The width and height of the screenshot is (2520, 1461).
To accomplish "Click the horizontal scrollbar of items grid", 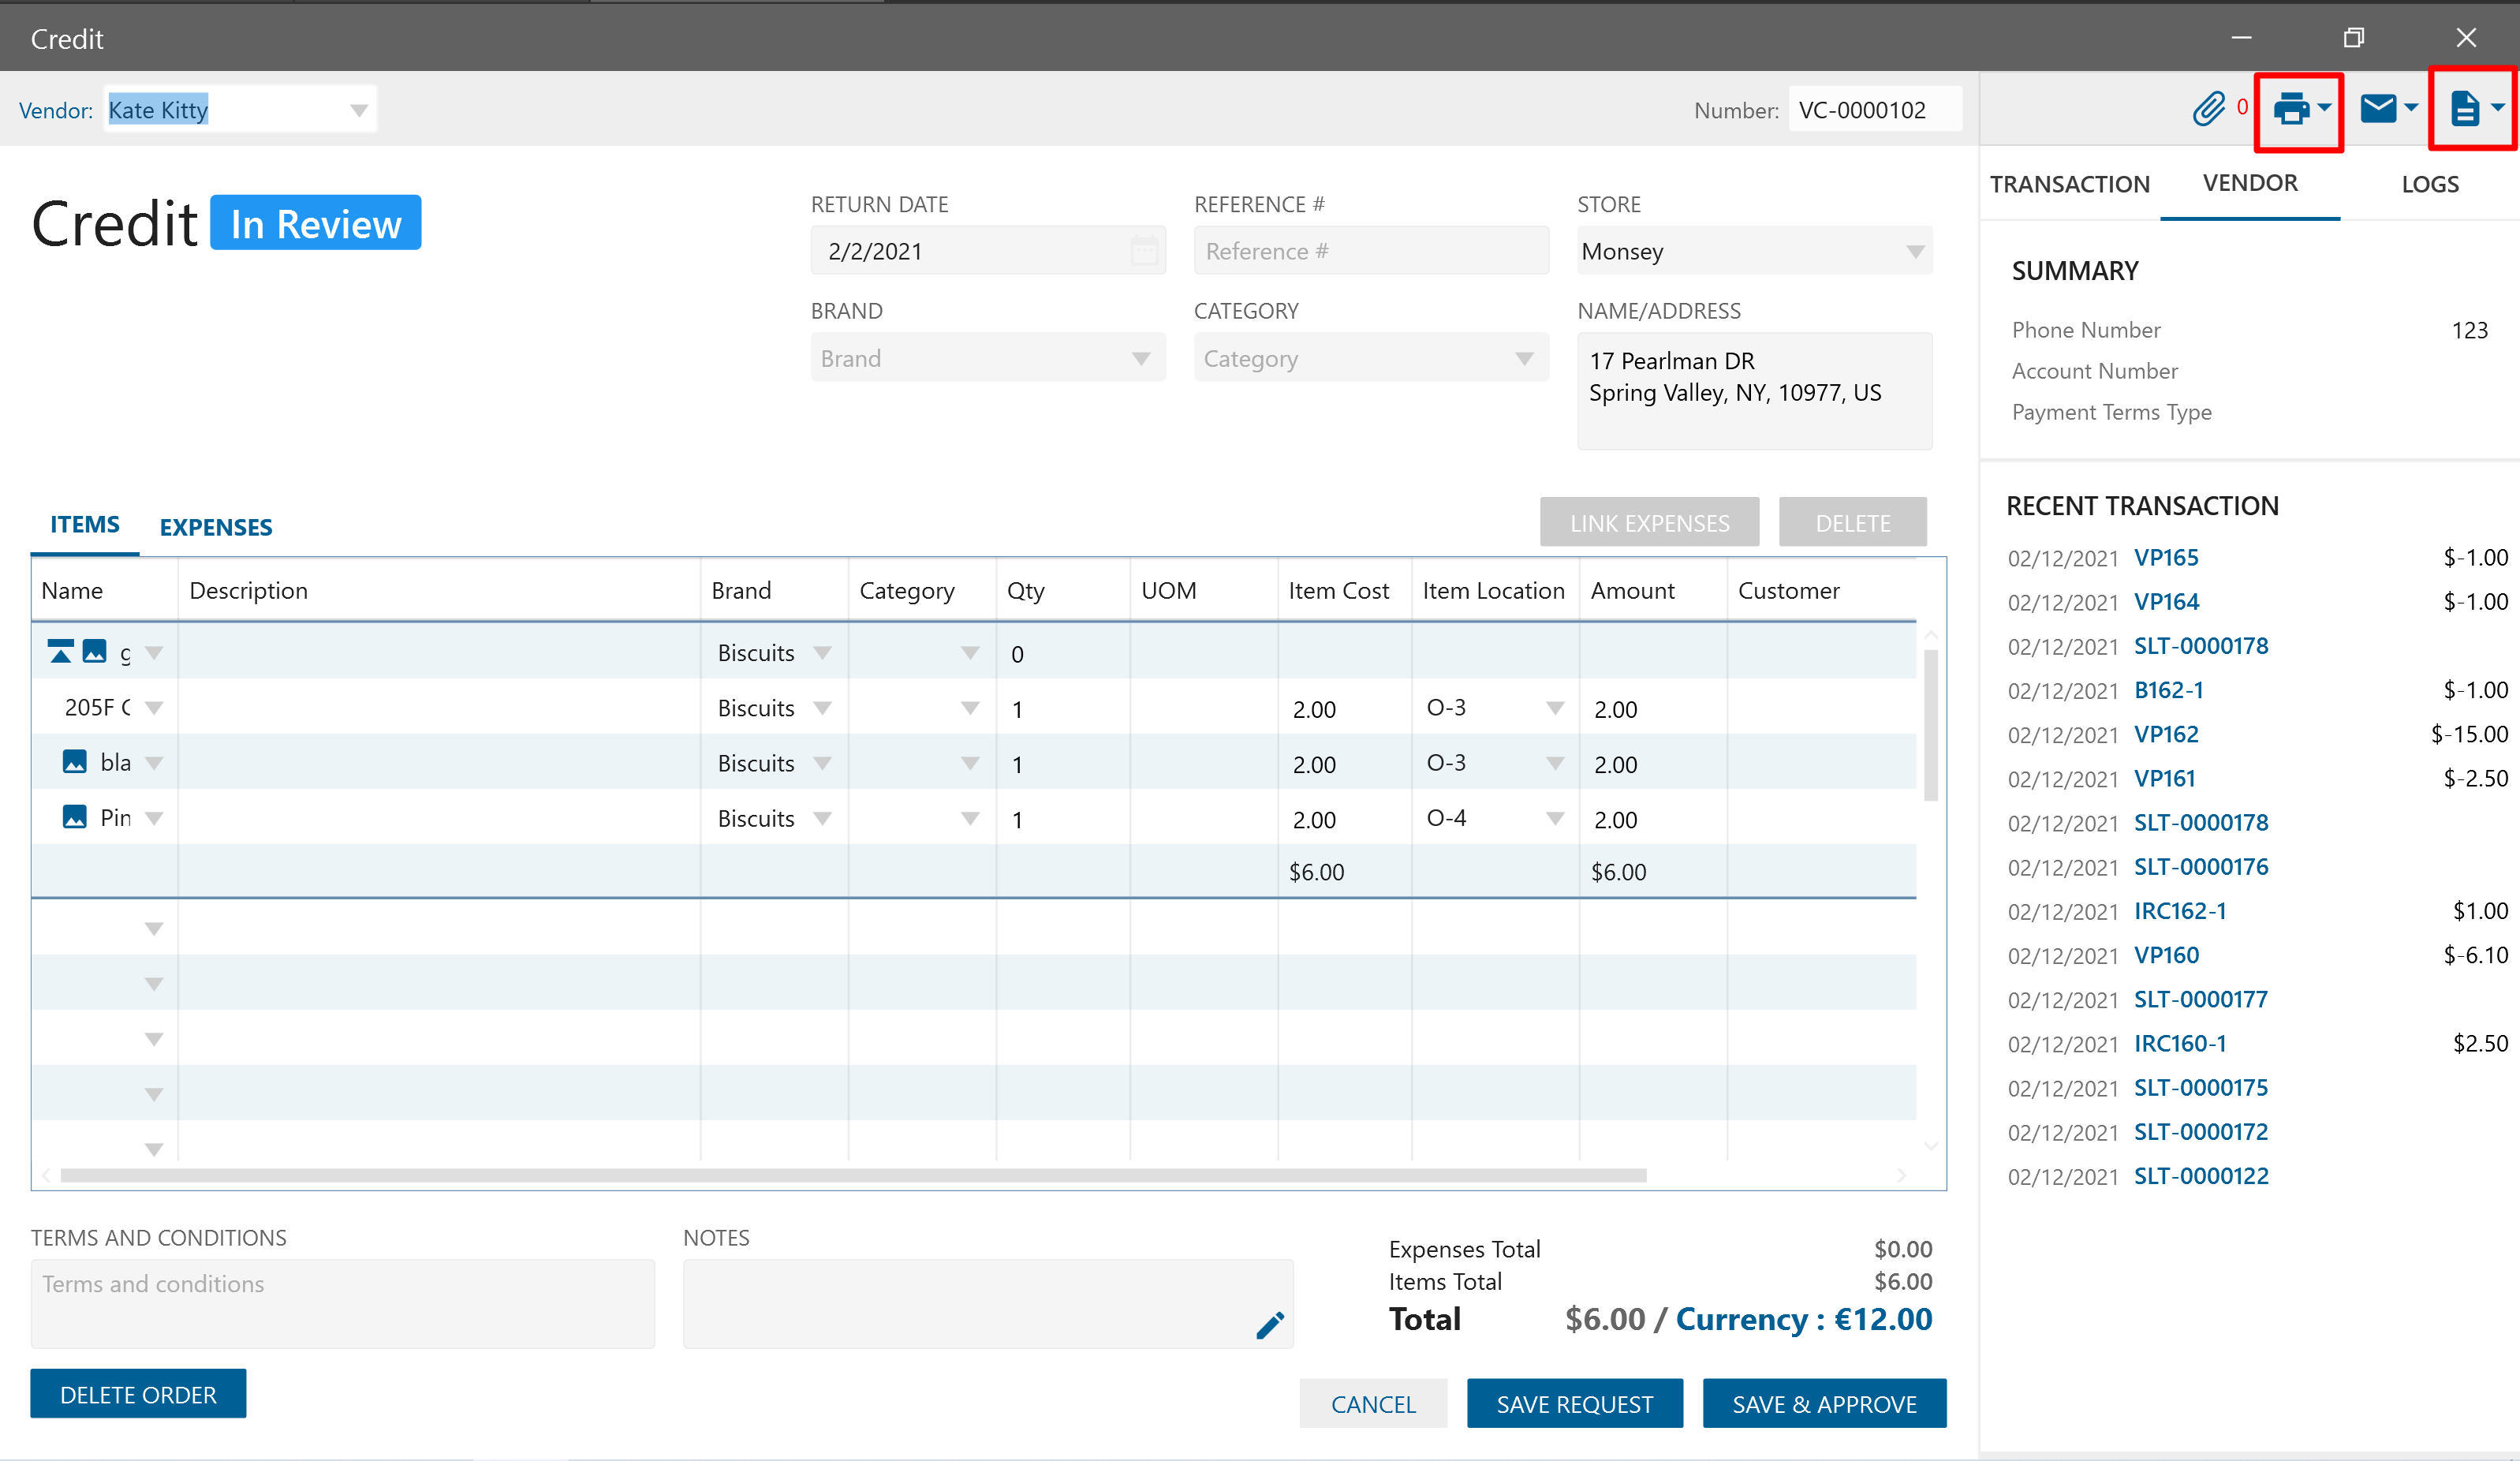I will pos(852,1175).
